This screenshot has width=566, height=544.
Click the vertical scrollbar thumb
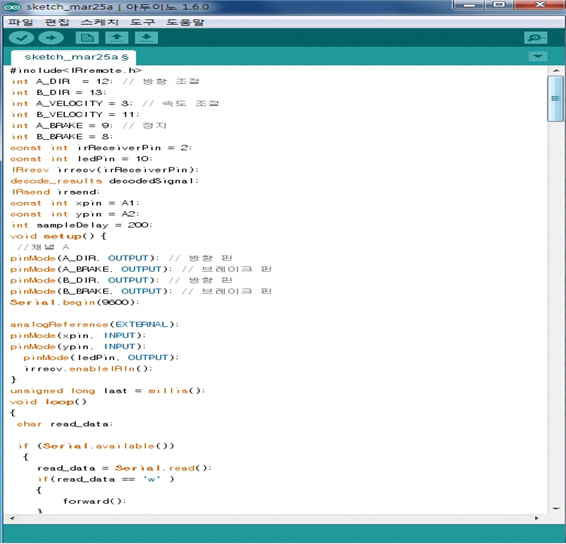555,99
